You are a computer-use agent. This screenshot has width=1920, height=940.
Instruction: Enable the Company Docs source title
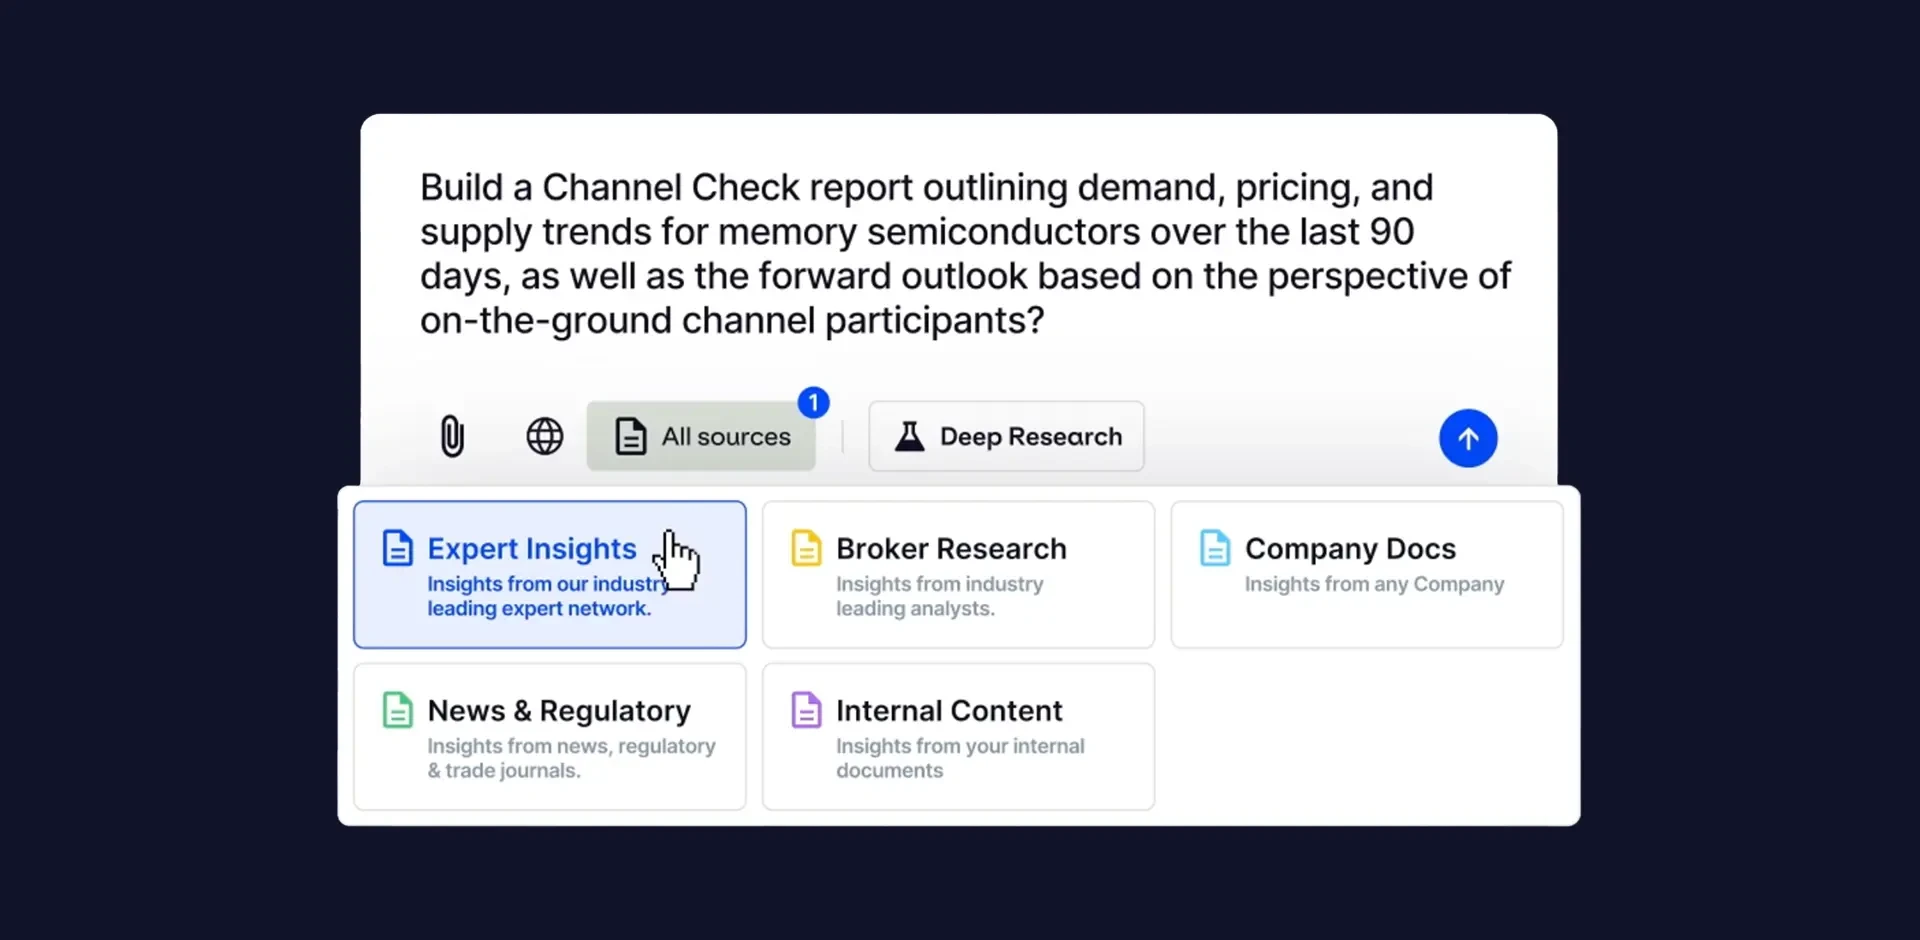(x=1349, y=549)
